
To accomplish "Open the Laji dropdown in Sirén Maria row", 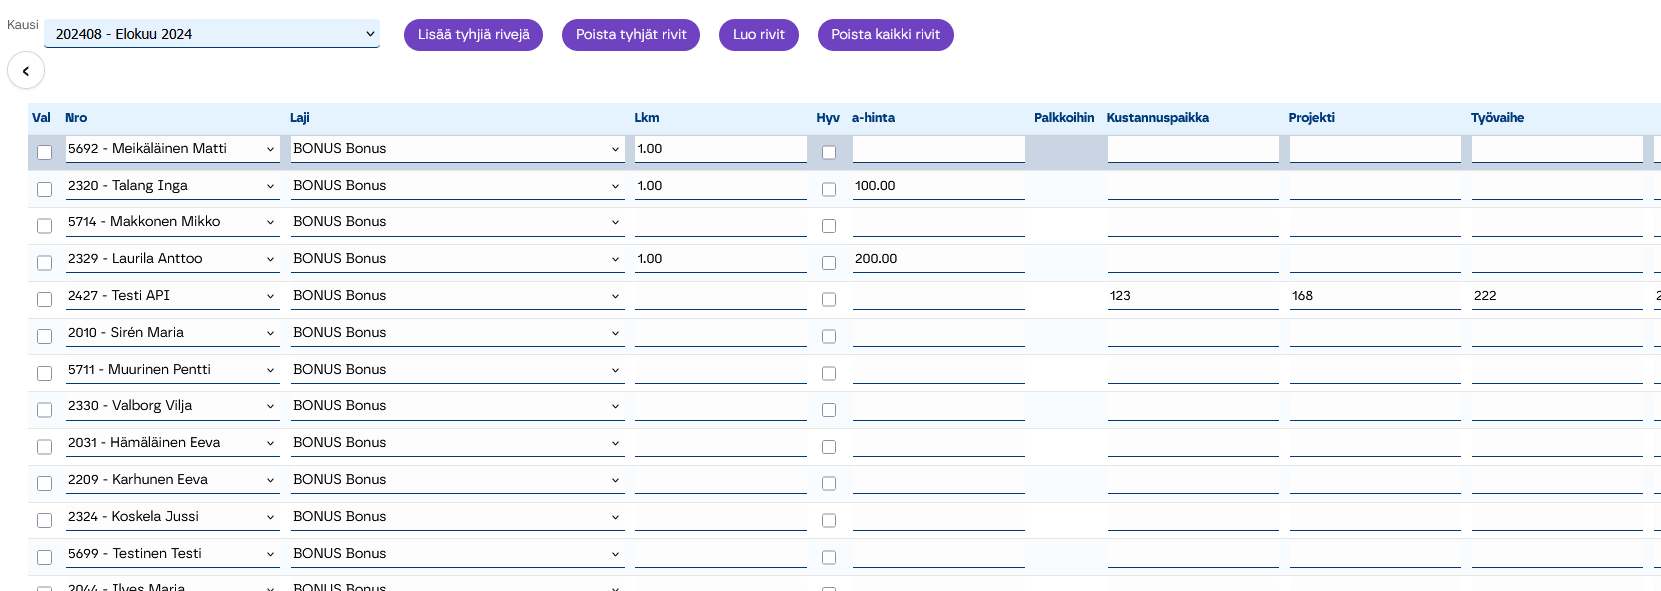I will [x=457, y=333].
